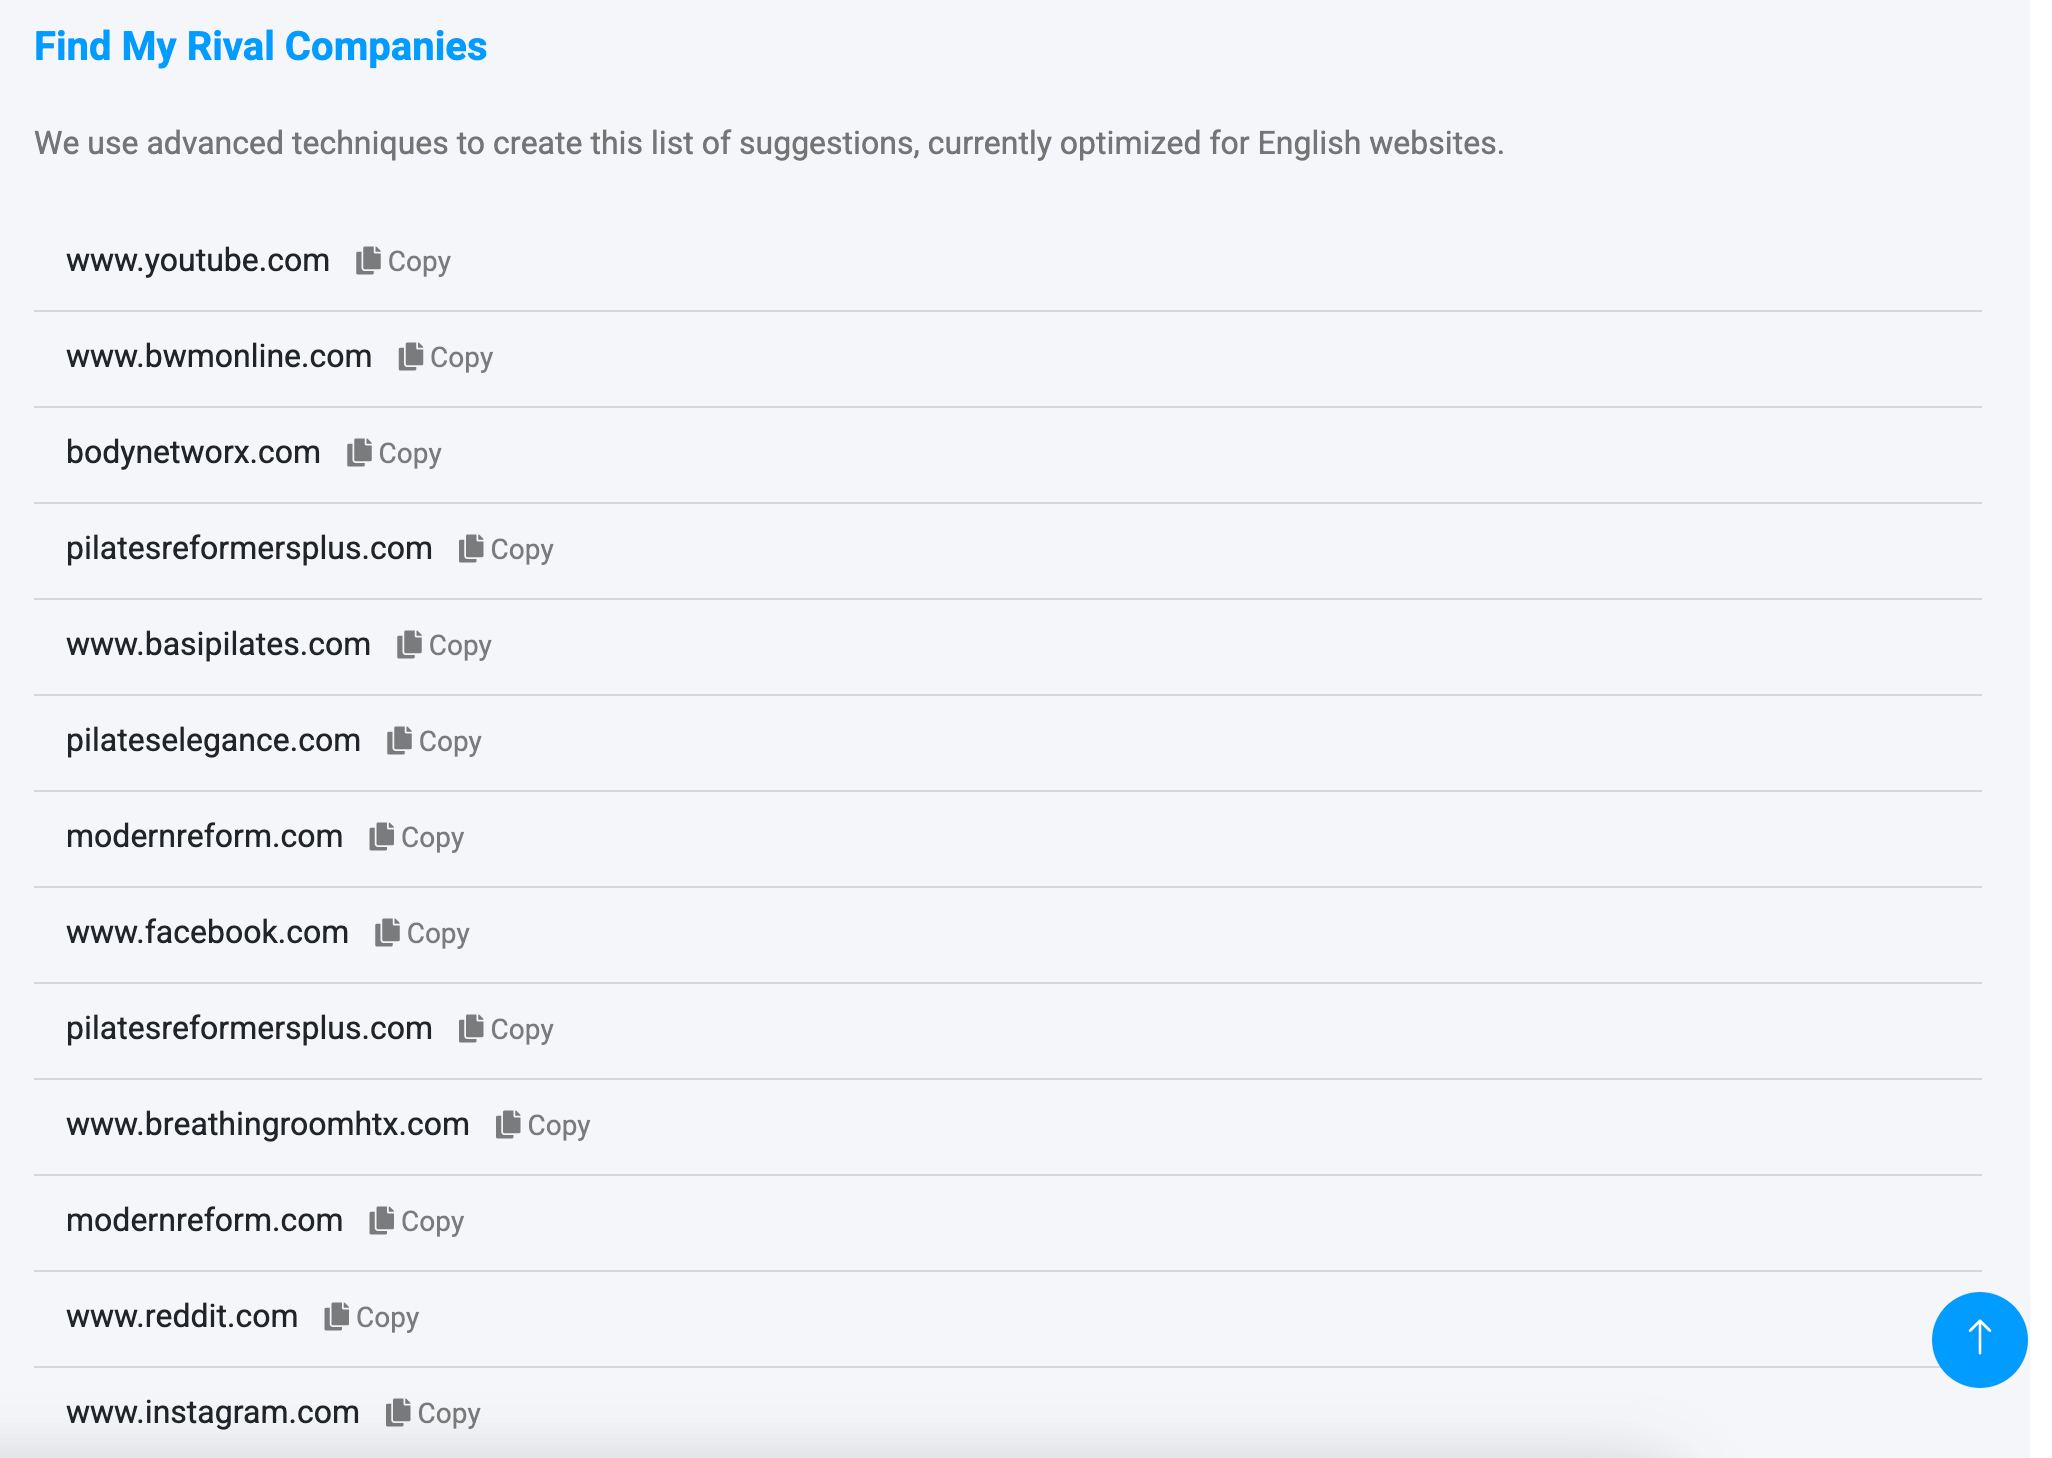Select the www.facebook.com domain text
Viewport: 2052px width, 1458px height.
coord(207,932)
